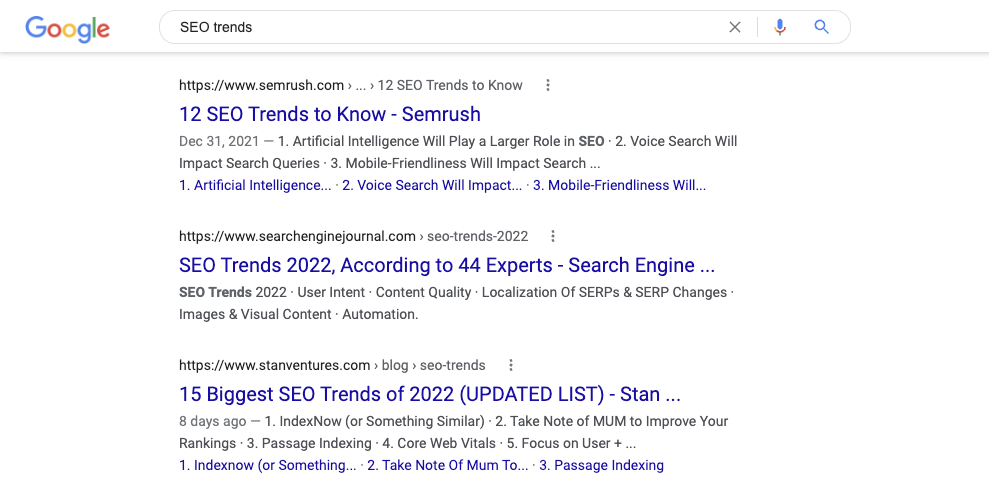Screen dimensions: 989x503
Task: Open SEO Trends 2022, According to 44 Experts
Action: click(x=446, y=265)
